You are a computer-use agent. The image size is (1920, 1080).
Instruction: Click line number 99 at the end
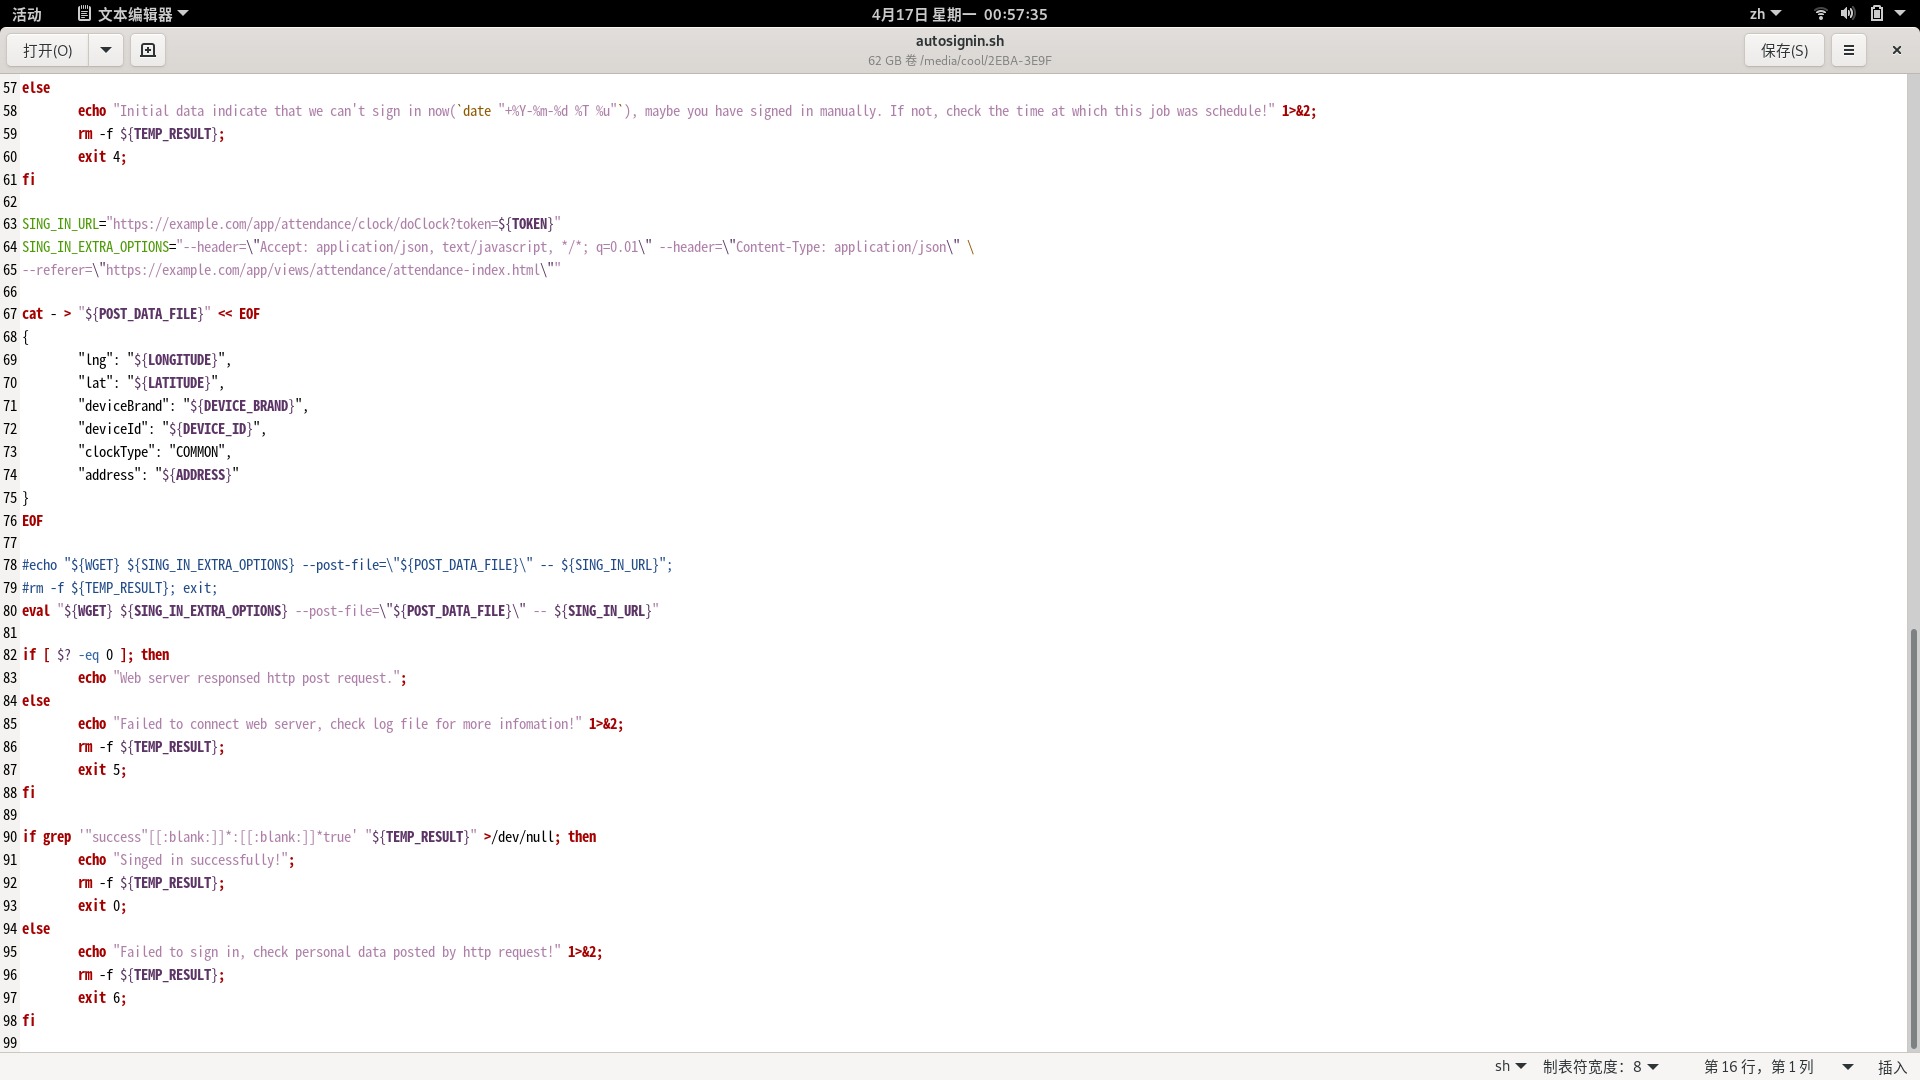(10, 1043)
